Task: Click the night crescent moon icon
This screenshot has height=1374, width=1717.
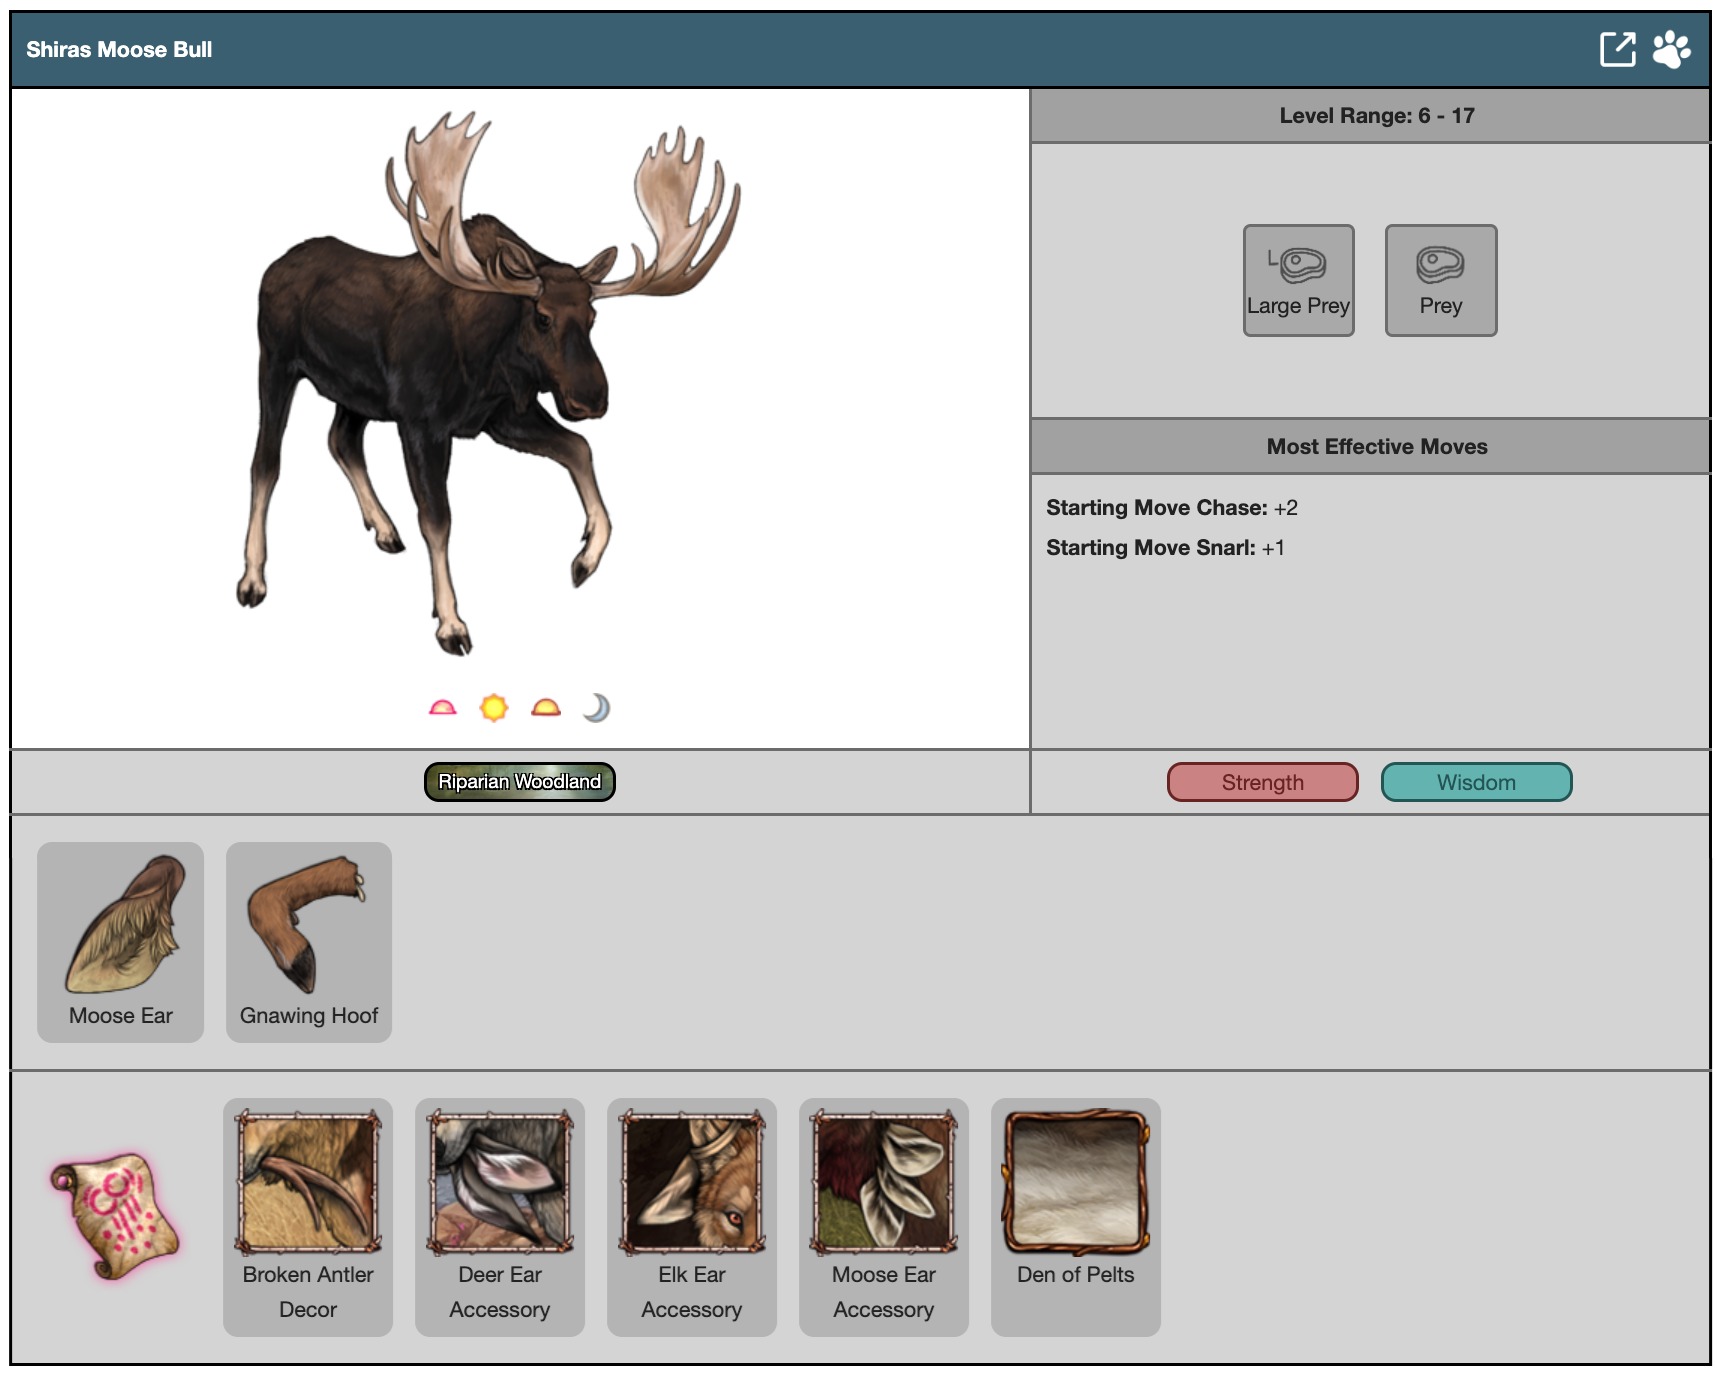Action: (x=596, y=708)
